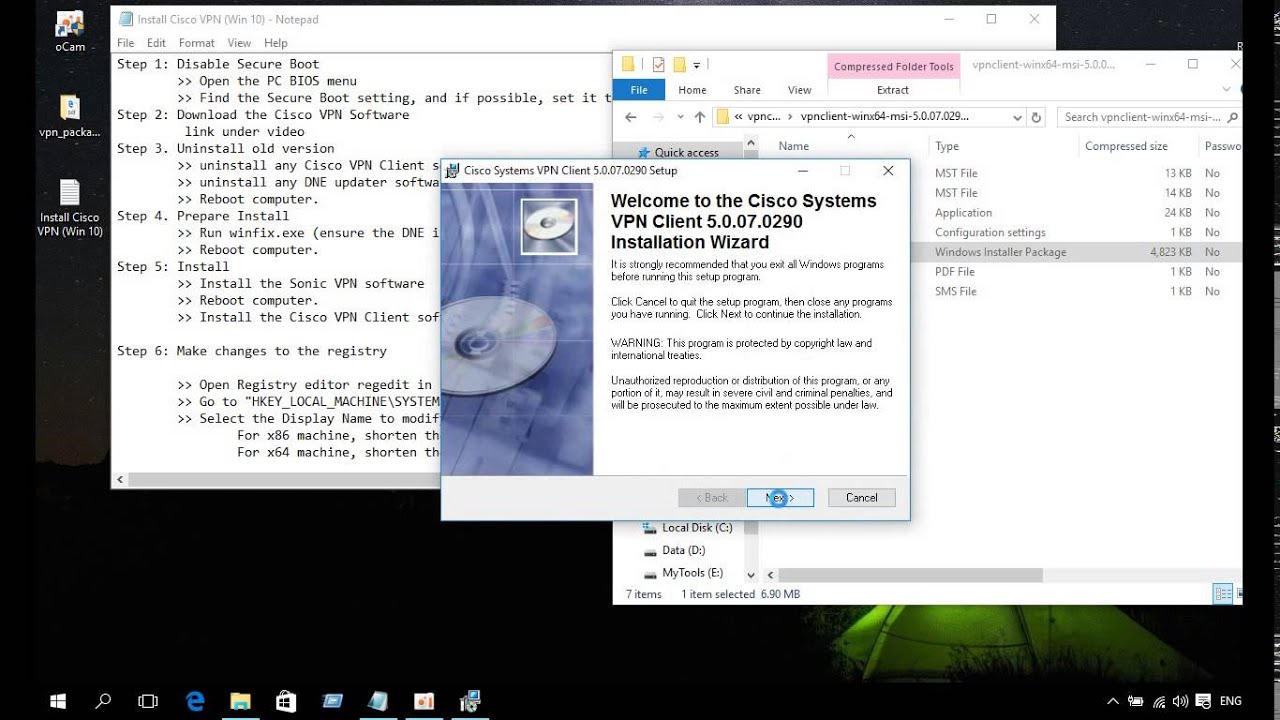
Task: Switch to Details view in Explorer status bar
Action: 1223,594
